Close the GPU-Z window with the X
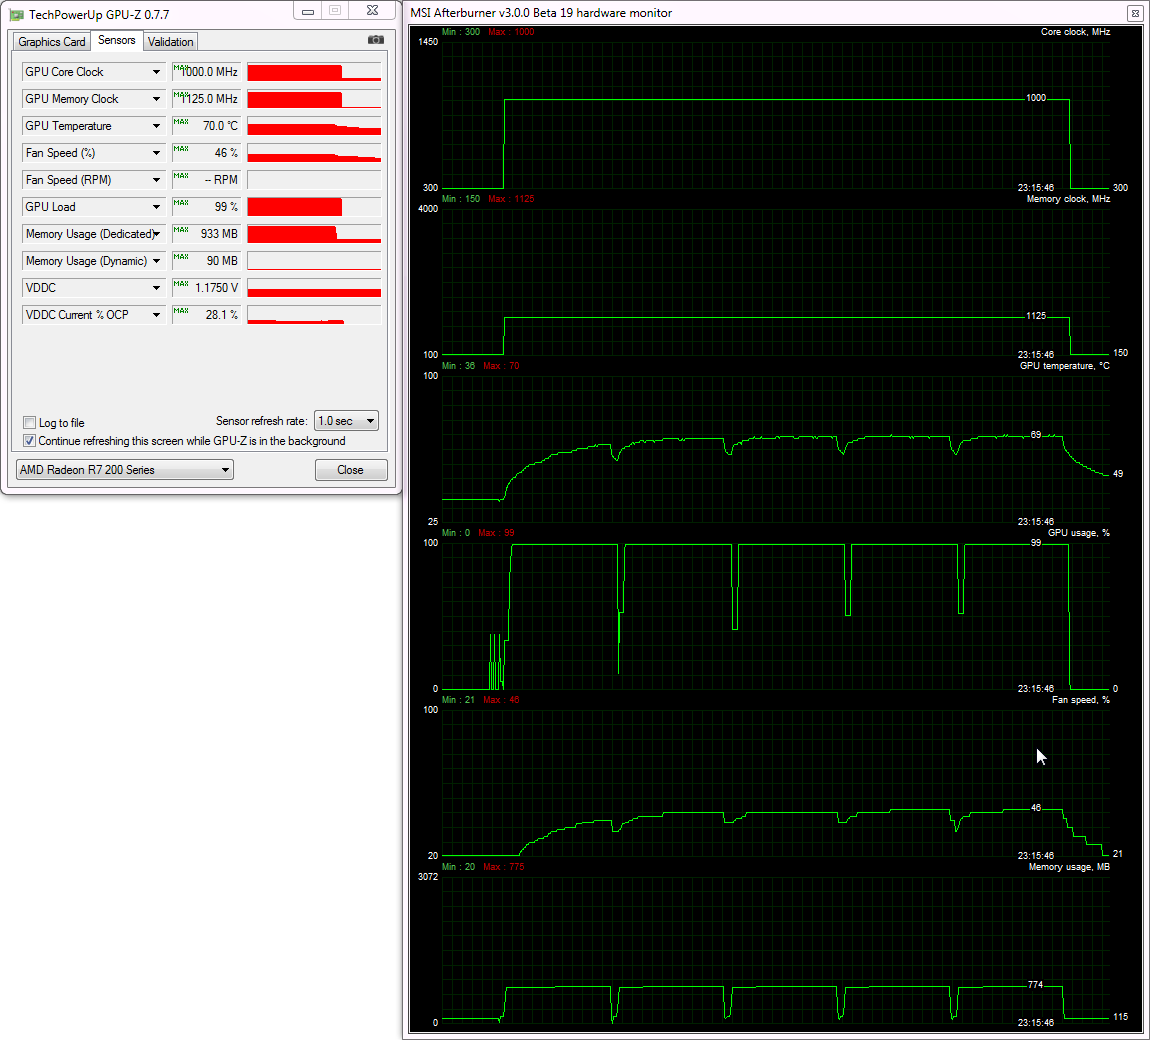Screen dimensions: 1150x1040 (373, 11)
